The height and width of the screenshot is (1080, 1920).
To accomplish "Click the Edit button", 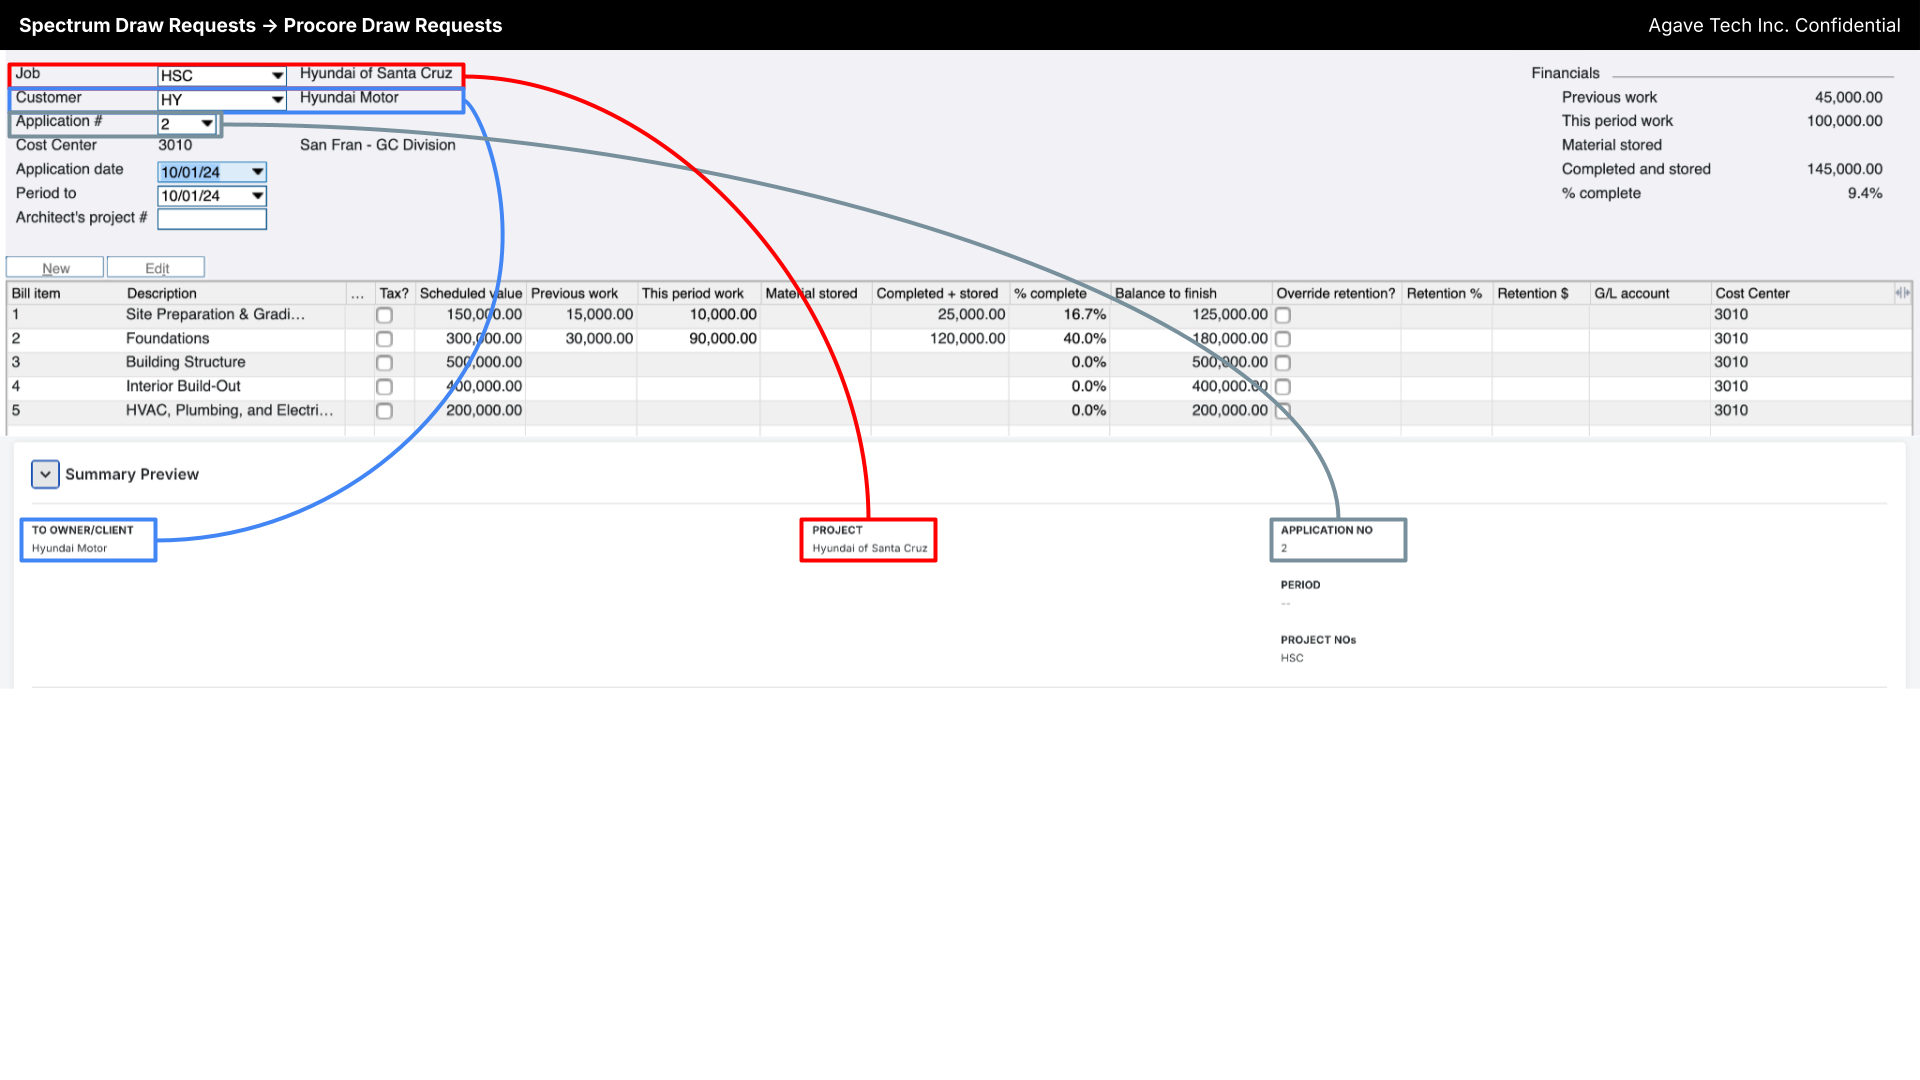I will 156,268.
